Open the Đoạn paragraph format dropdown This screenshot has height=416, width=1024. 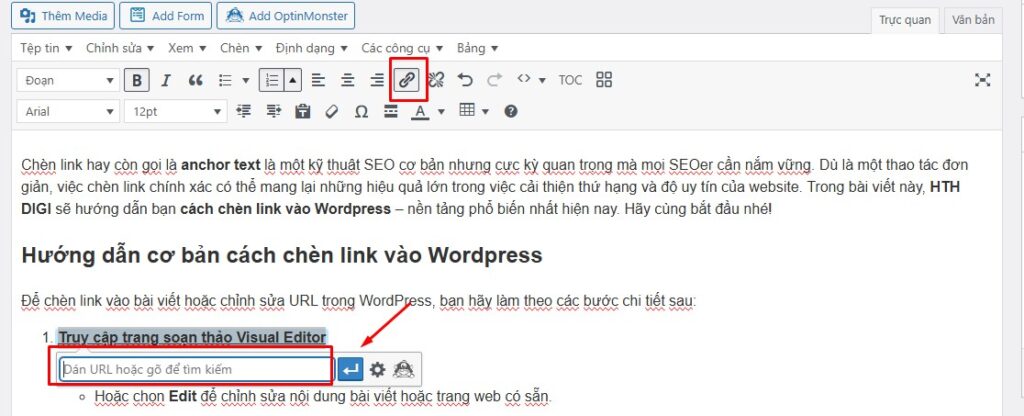pyautogui.click(x=69, y=80)
